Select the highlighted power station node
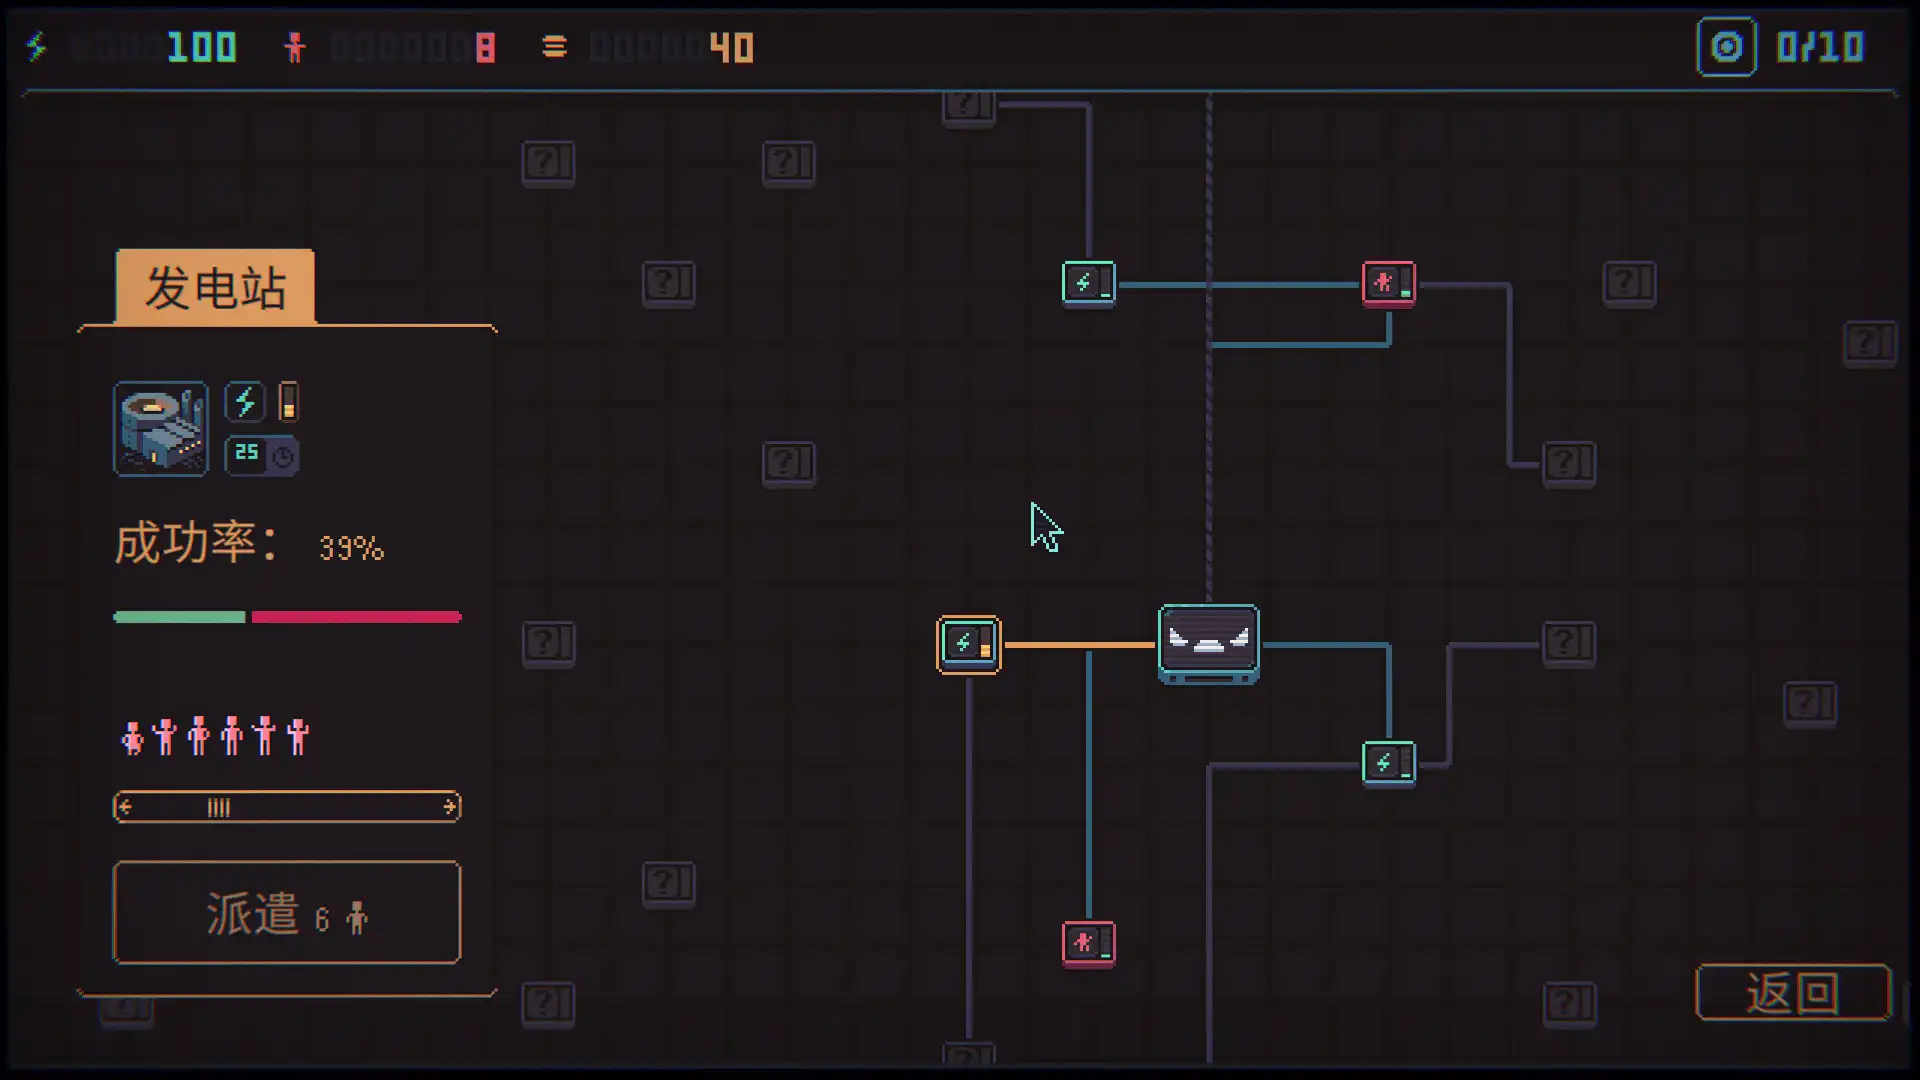 click(x=968, y=644)
